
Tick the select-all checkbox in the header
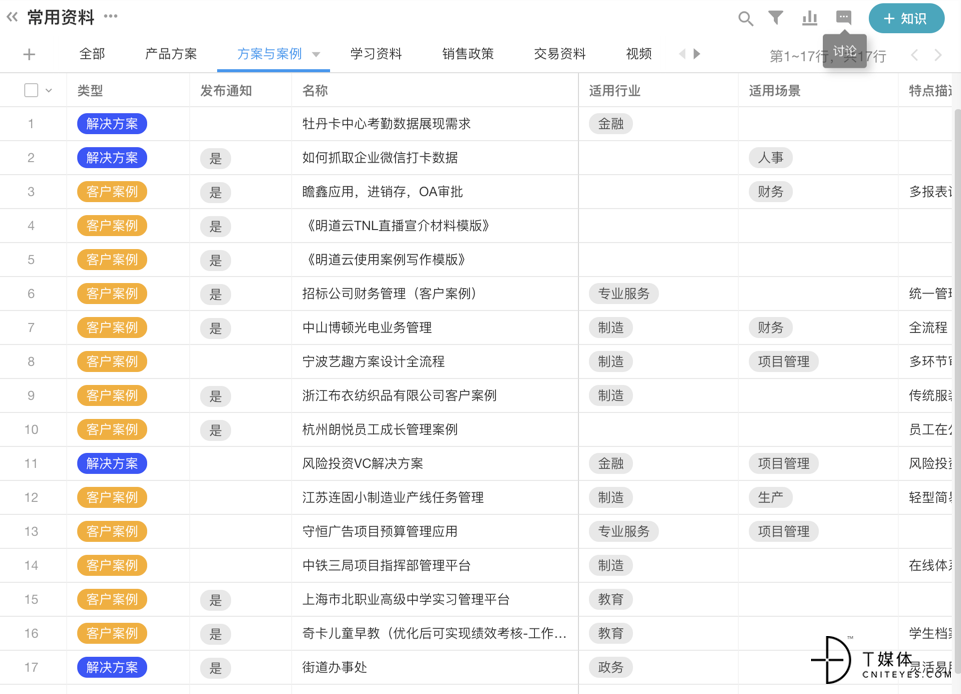tap(31, 90)
